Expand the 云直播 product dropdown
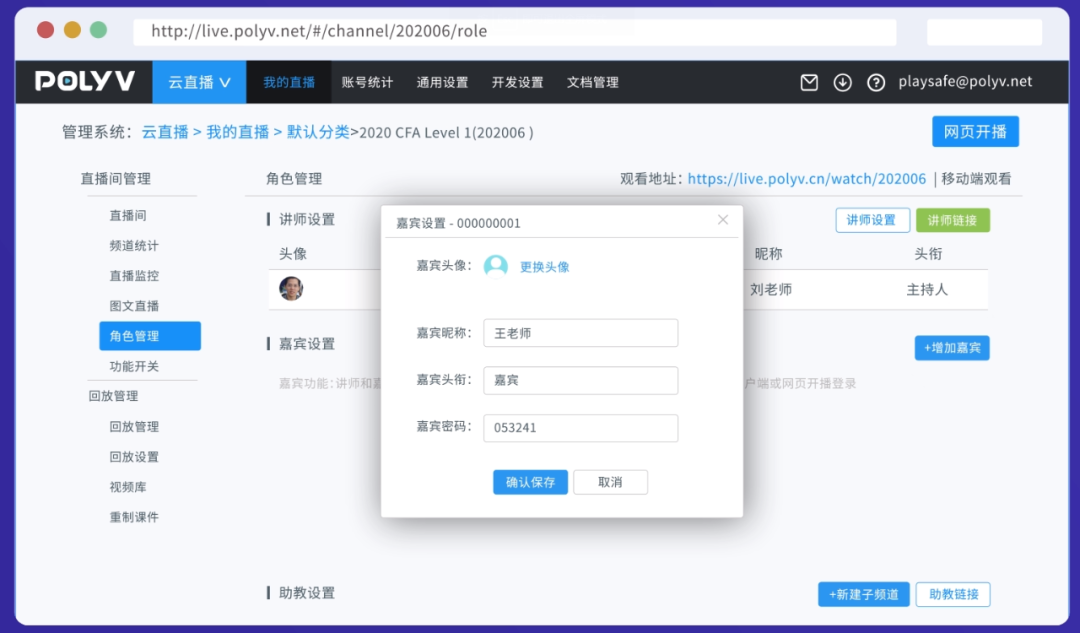The height and width of the screenshot is (633, 1080). click(199, 82)
